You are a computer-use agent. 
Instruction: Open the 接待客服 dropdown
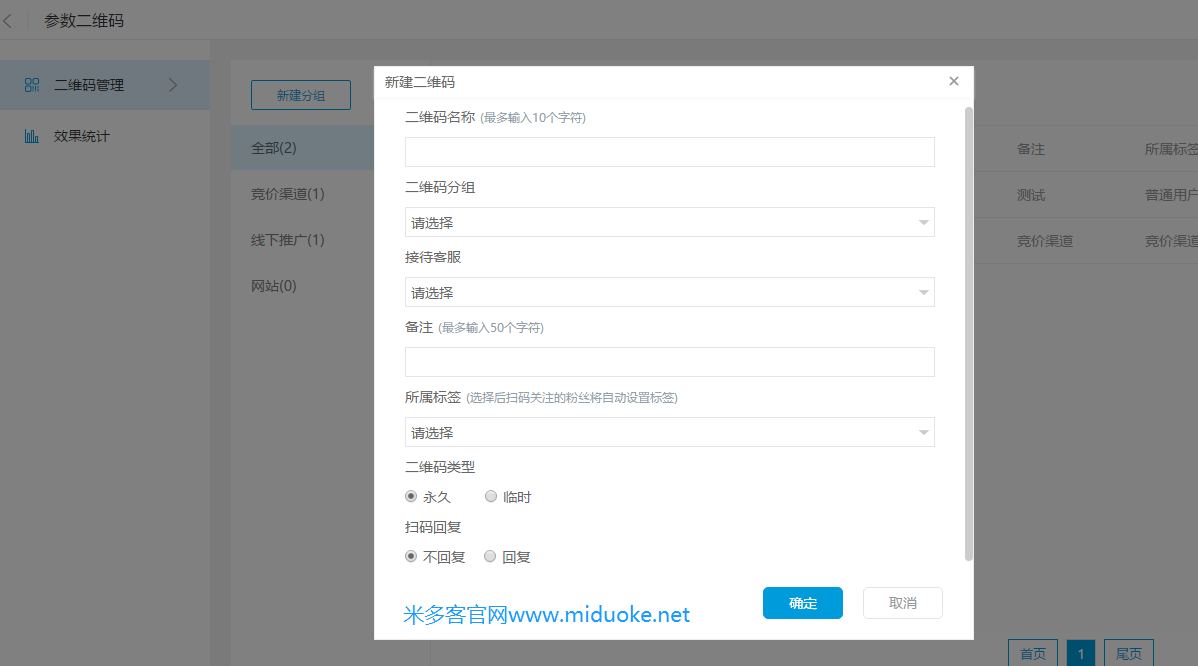pos(669,292)
